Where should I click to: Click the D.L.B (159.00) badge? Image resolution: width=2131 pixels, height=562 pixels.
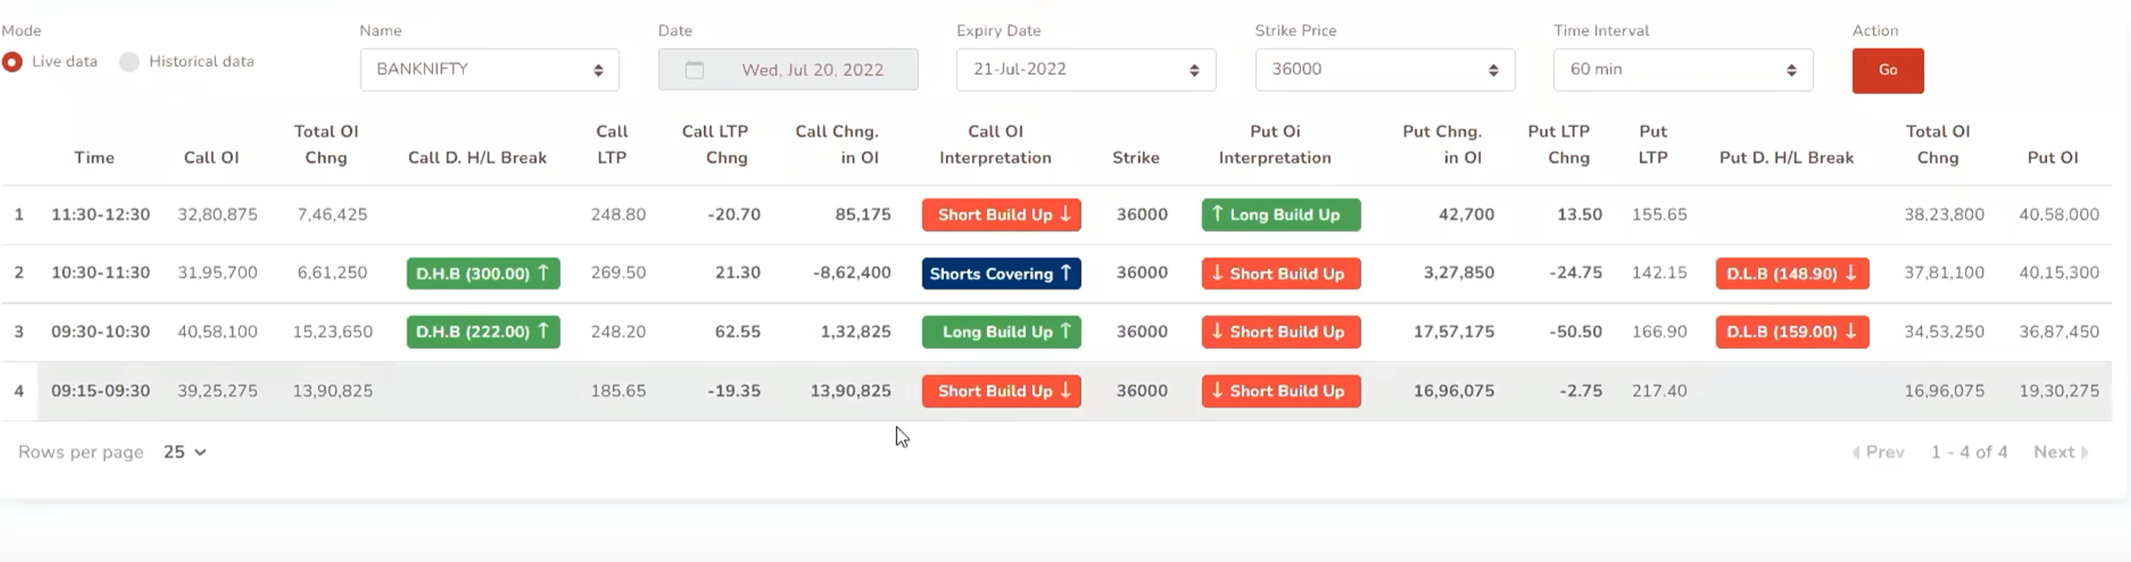[x=1792, y=332]
